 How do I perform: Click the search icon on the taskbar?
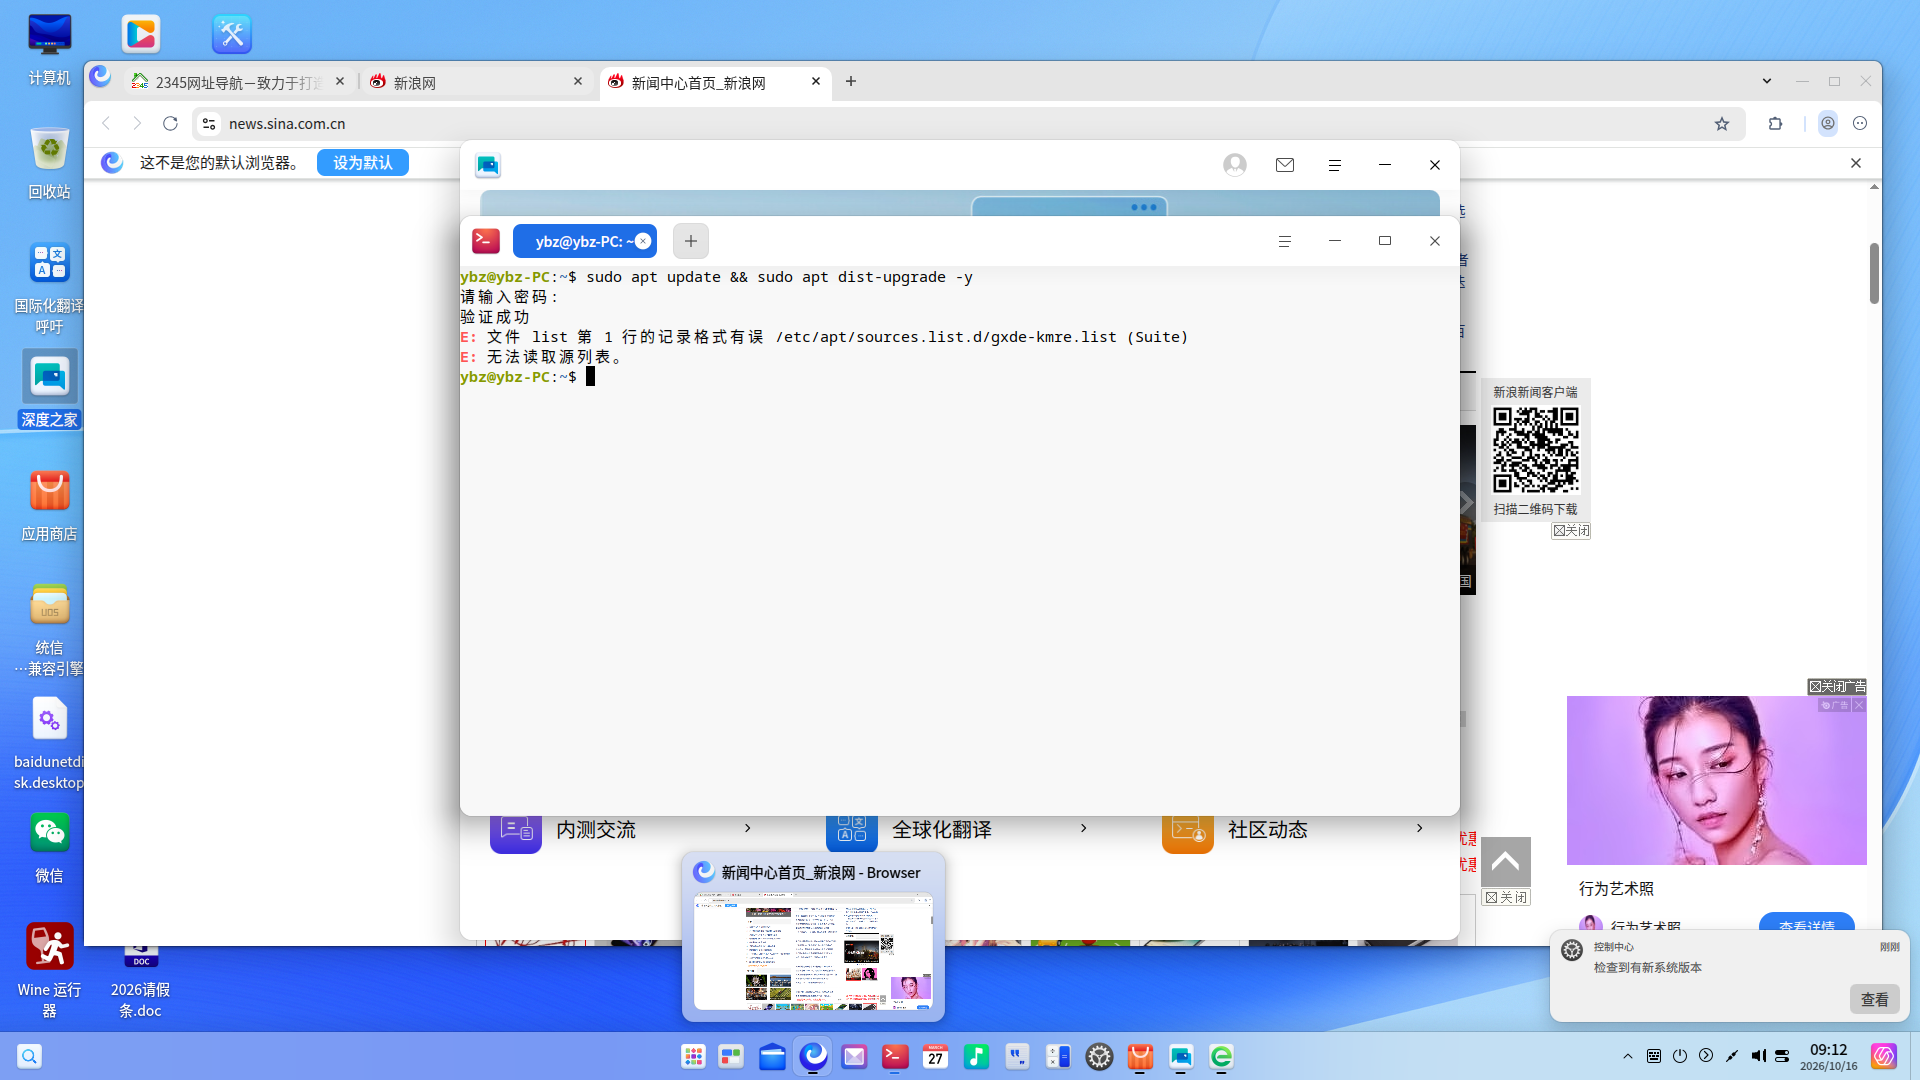pyautogui.click(x=29, y=1056)
